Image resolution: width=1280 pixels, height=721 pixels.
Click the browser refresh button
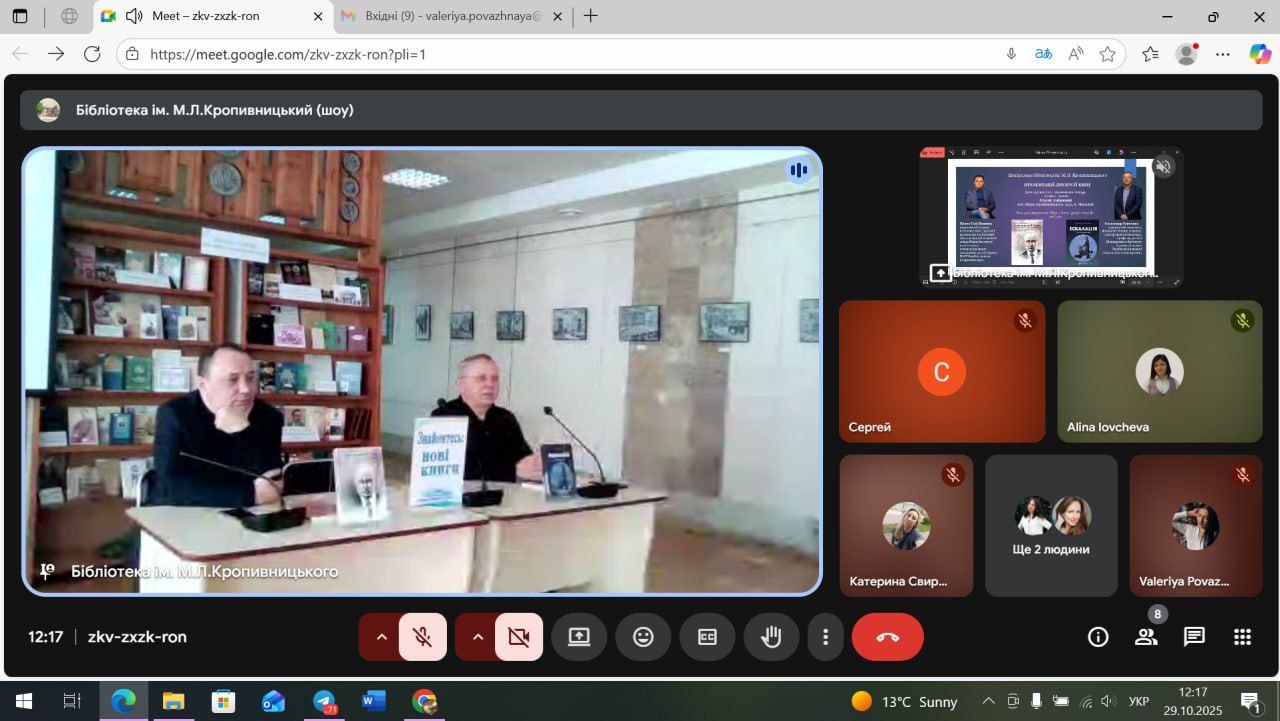92,54
